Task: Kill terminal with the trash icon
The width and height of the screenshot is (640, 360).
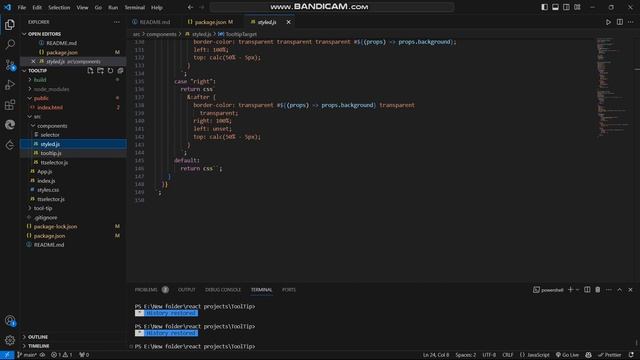Action: [x=598, y=290]
